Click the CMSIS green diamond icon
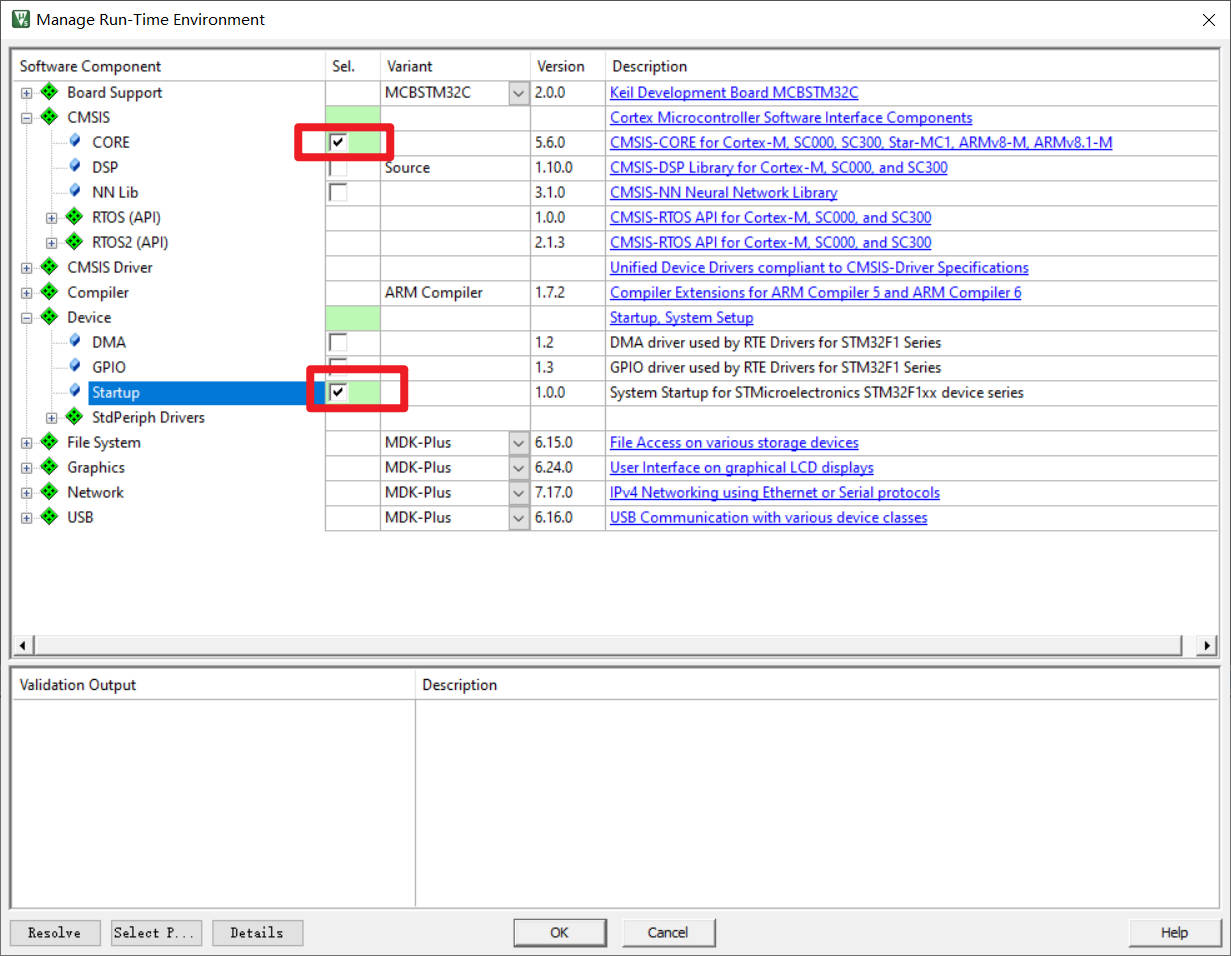This screenshot has width=1231, height=956. point(49,117)
